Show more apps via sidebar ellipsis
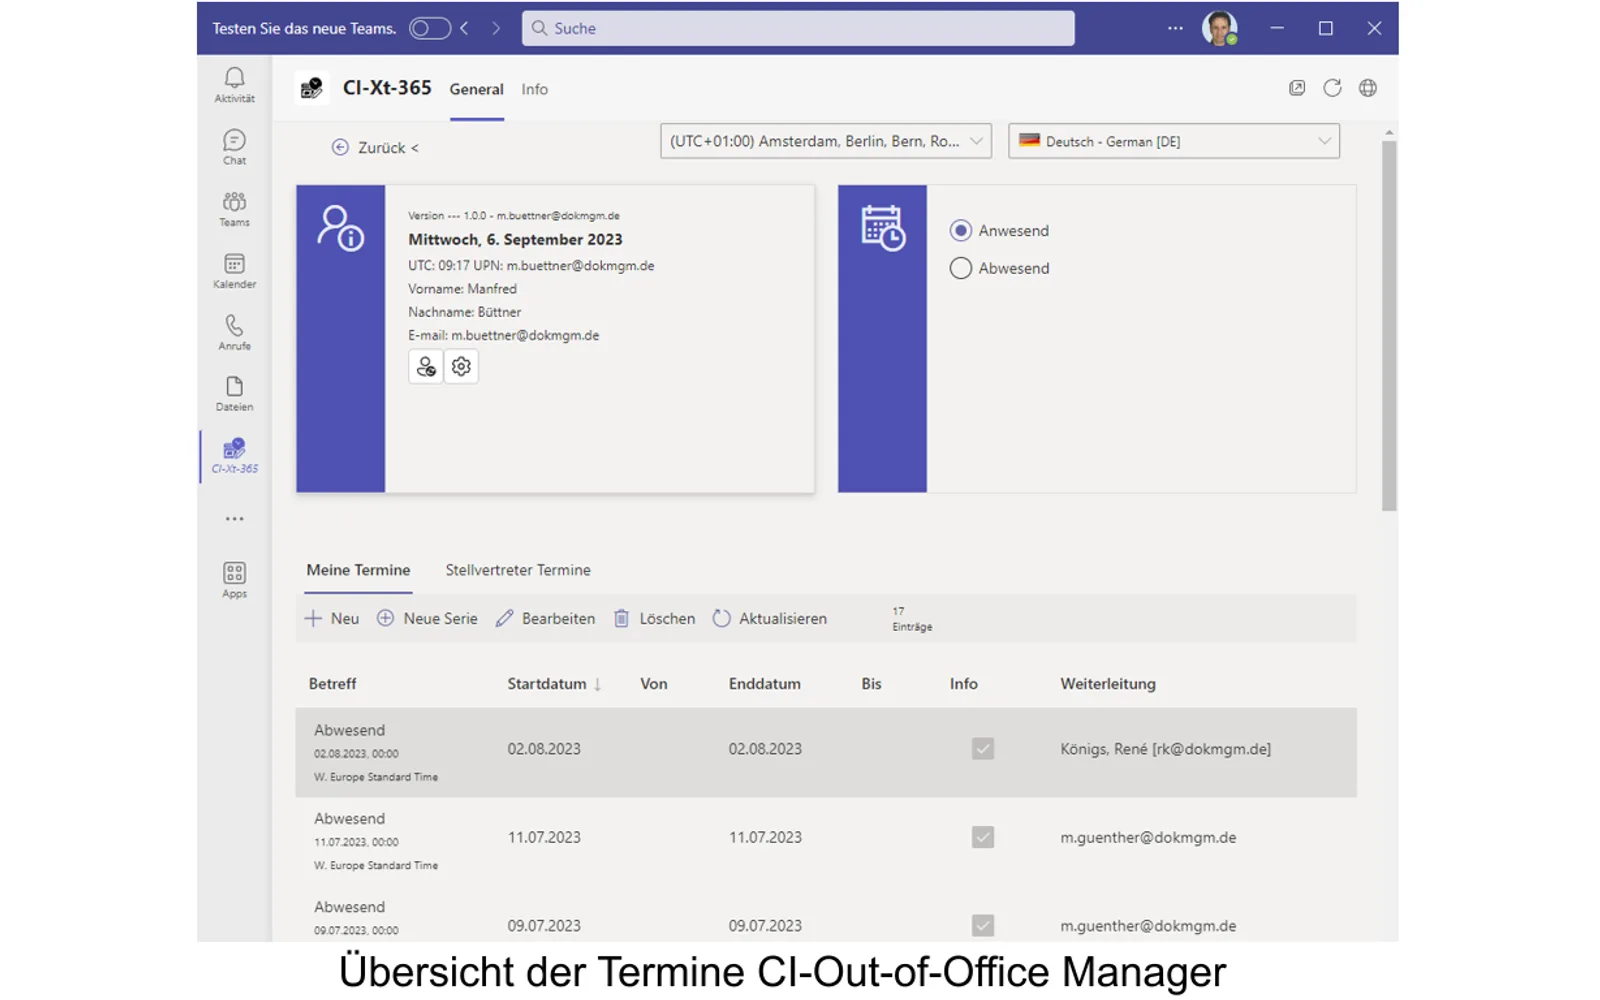Image resolution: width=1600 pixels, height=1000 pixels. point(234,519)
